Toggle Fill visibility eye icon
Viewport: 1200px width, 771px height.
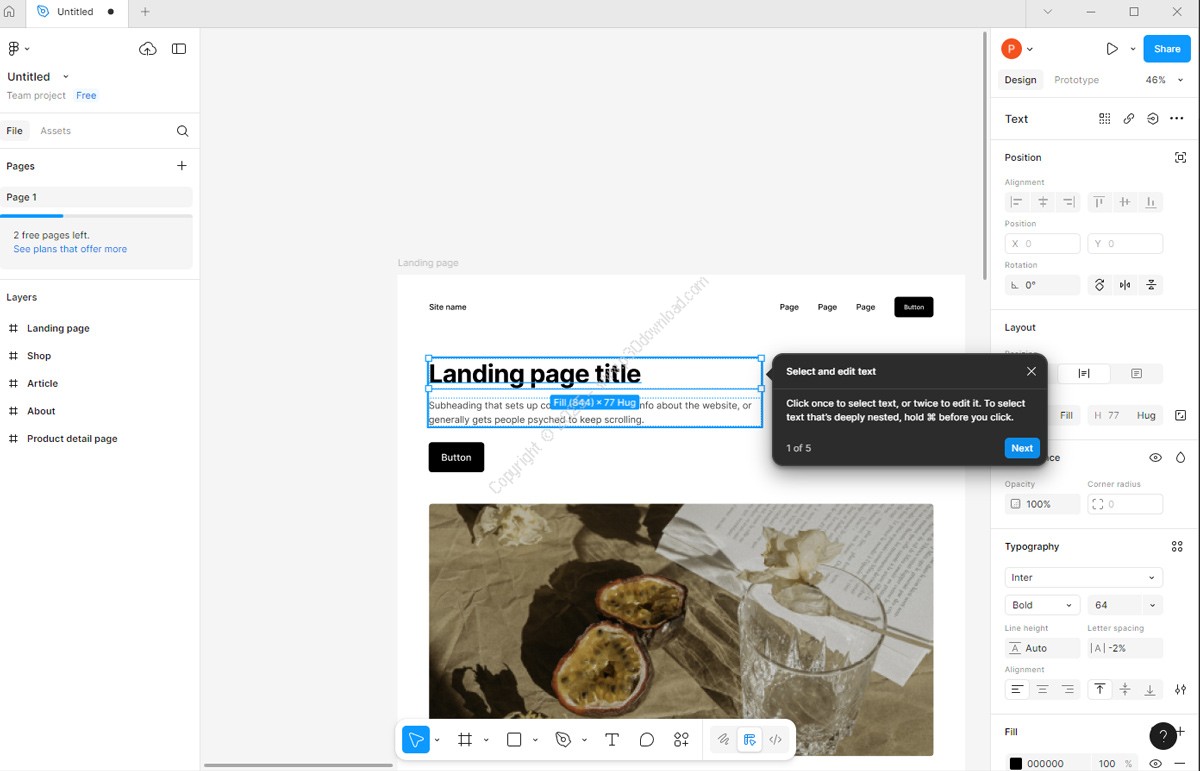tap(1155, 764)
